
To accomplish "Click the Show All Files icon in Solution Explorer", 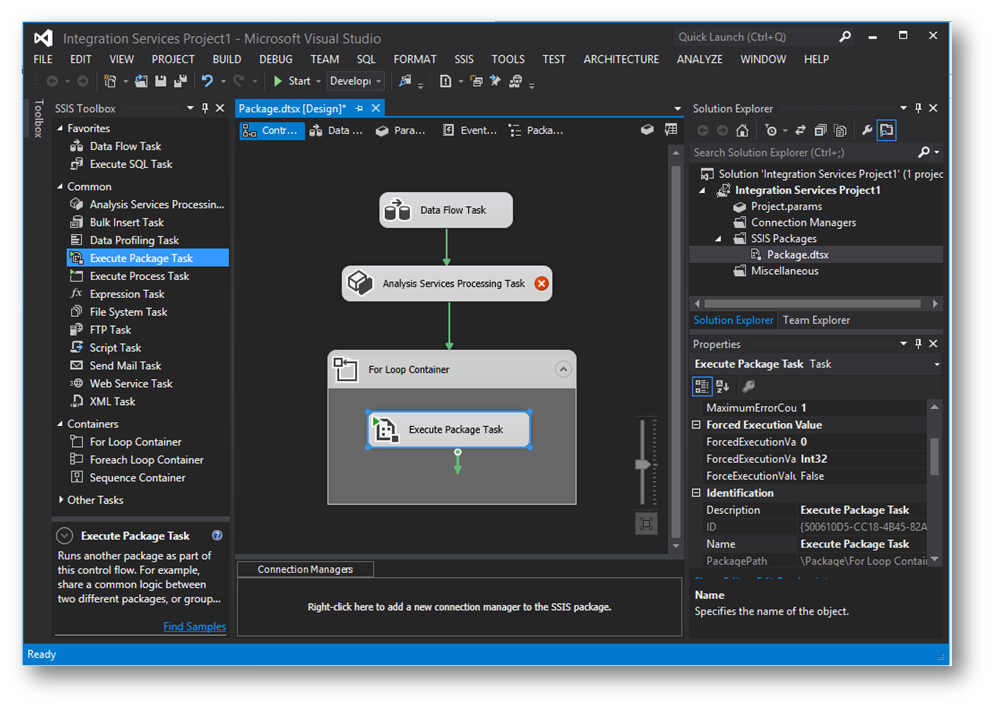I will [841, 131].
